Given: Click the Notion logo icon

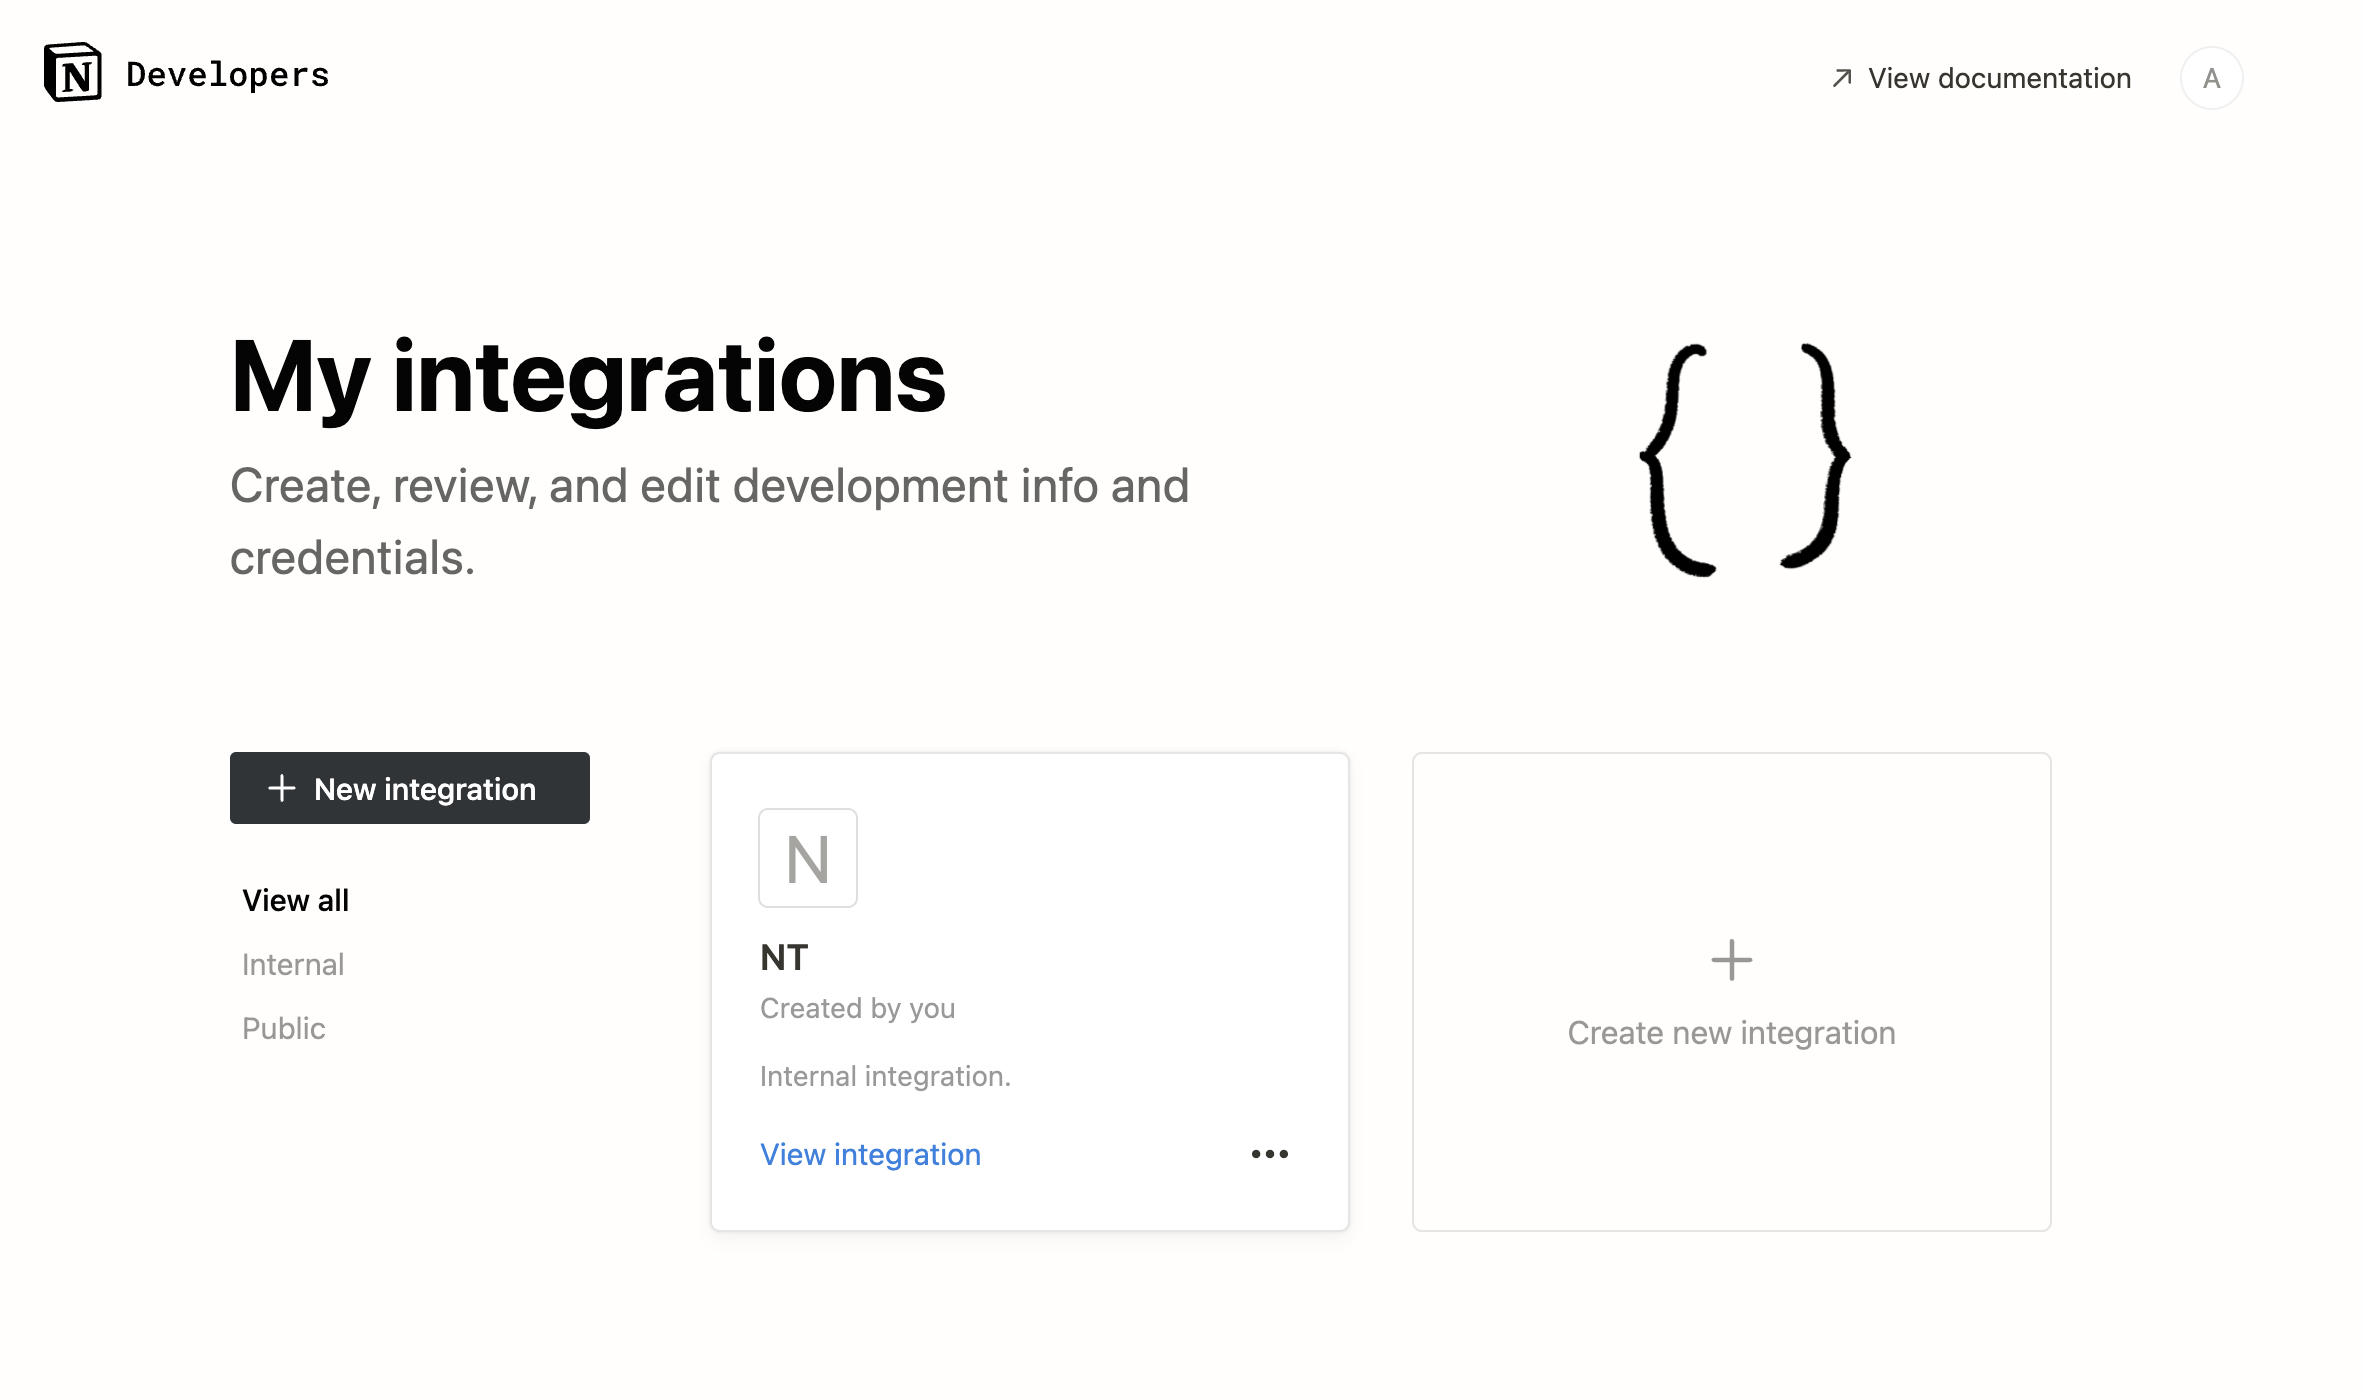Looking at the screenshot, I should [72, 73].
